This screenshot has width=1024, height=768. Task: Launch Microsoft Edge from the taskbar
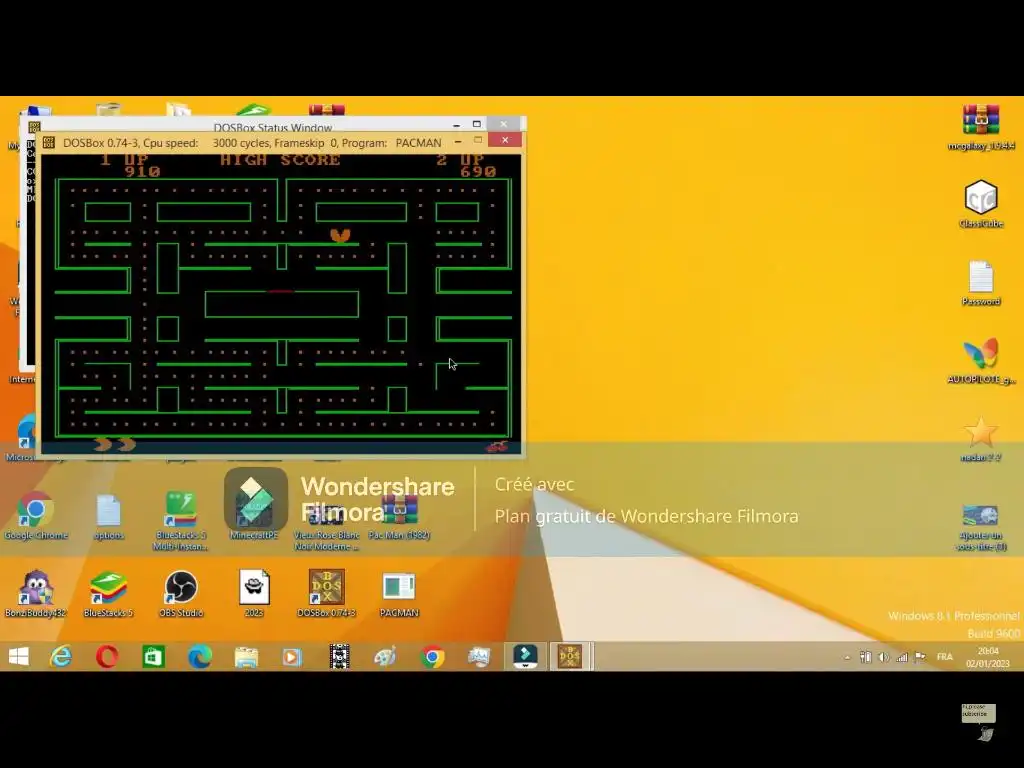click(200, 656)
